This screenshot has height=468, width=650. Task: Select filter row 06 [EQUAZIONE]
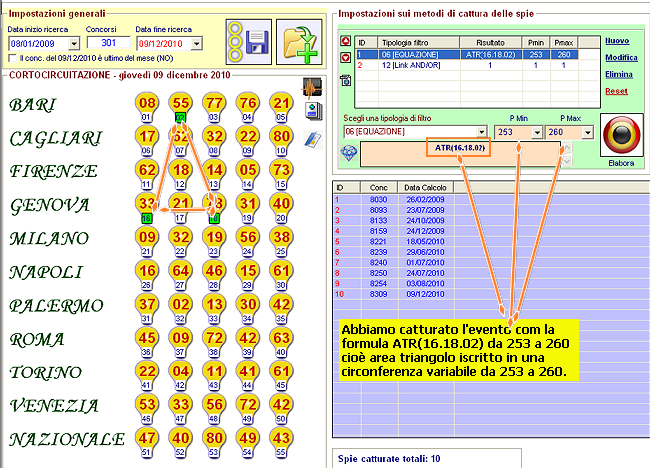click(x=467, y=55)
